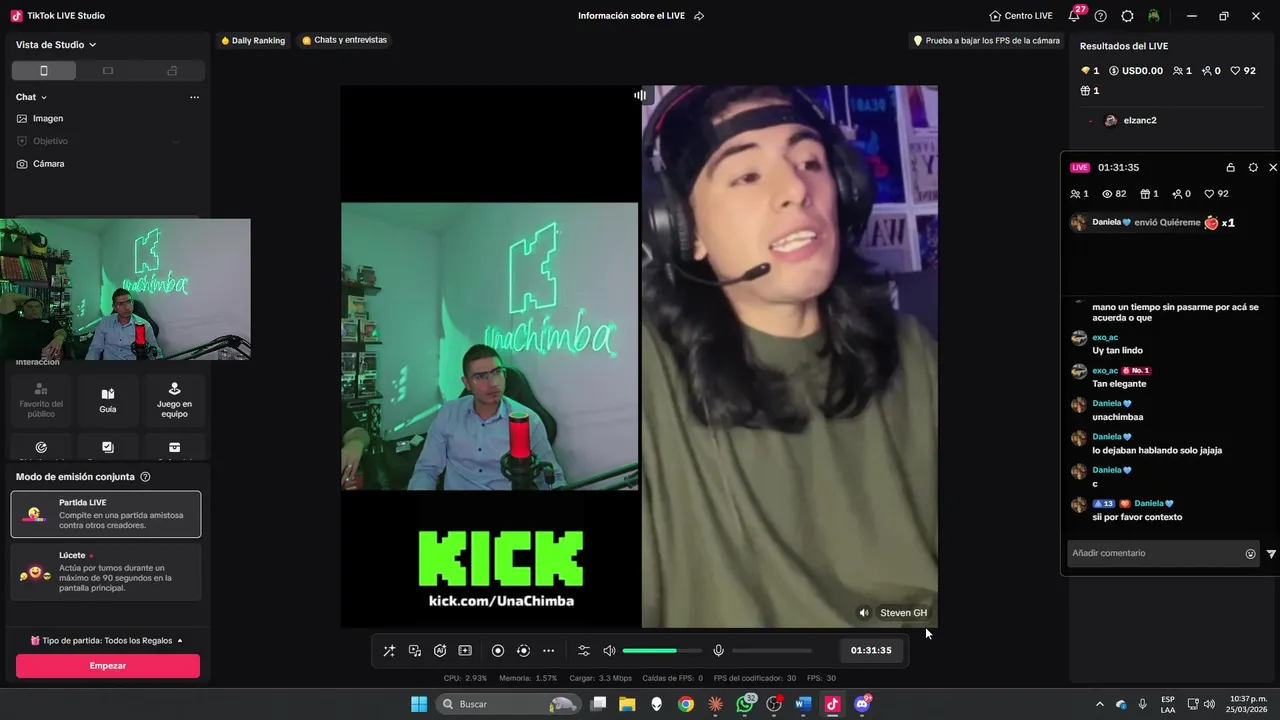Open the audio mixer settings sliders icon

584,651
